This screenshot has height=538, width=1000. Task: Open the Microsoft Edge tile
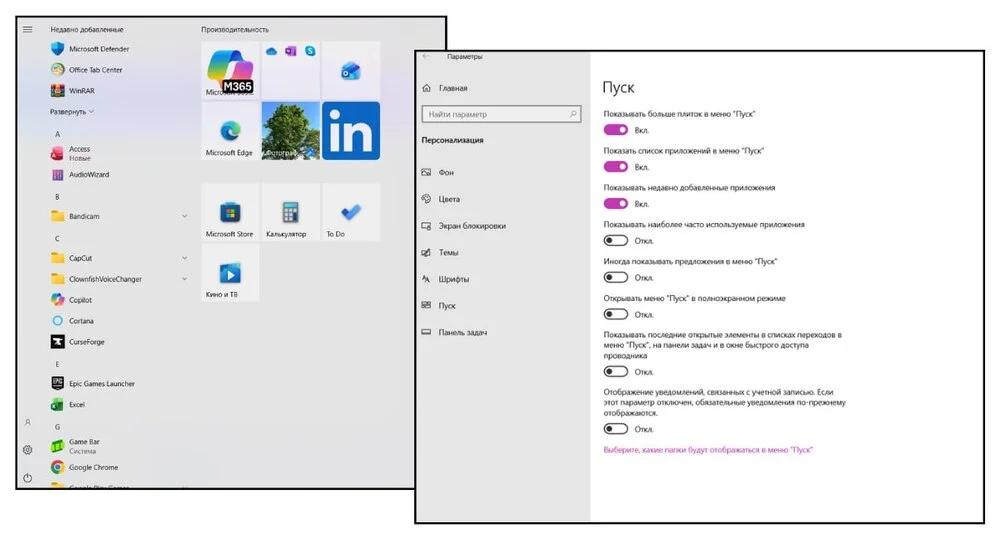tap(230, 131)
